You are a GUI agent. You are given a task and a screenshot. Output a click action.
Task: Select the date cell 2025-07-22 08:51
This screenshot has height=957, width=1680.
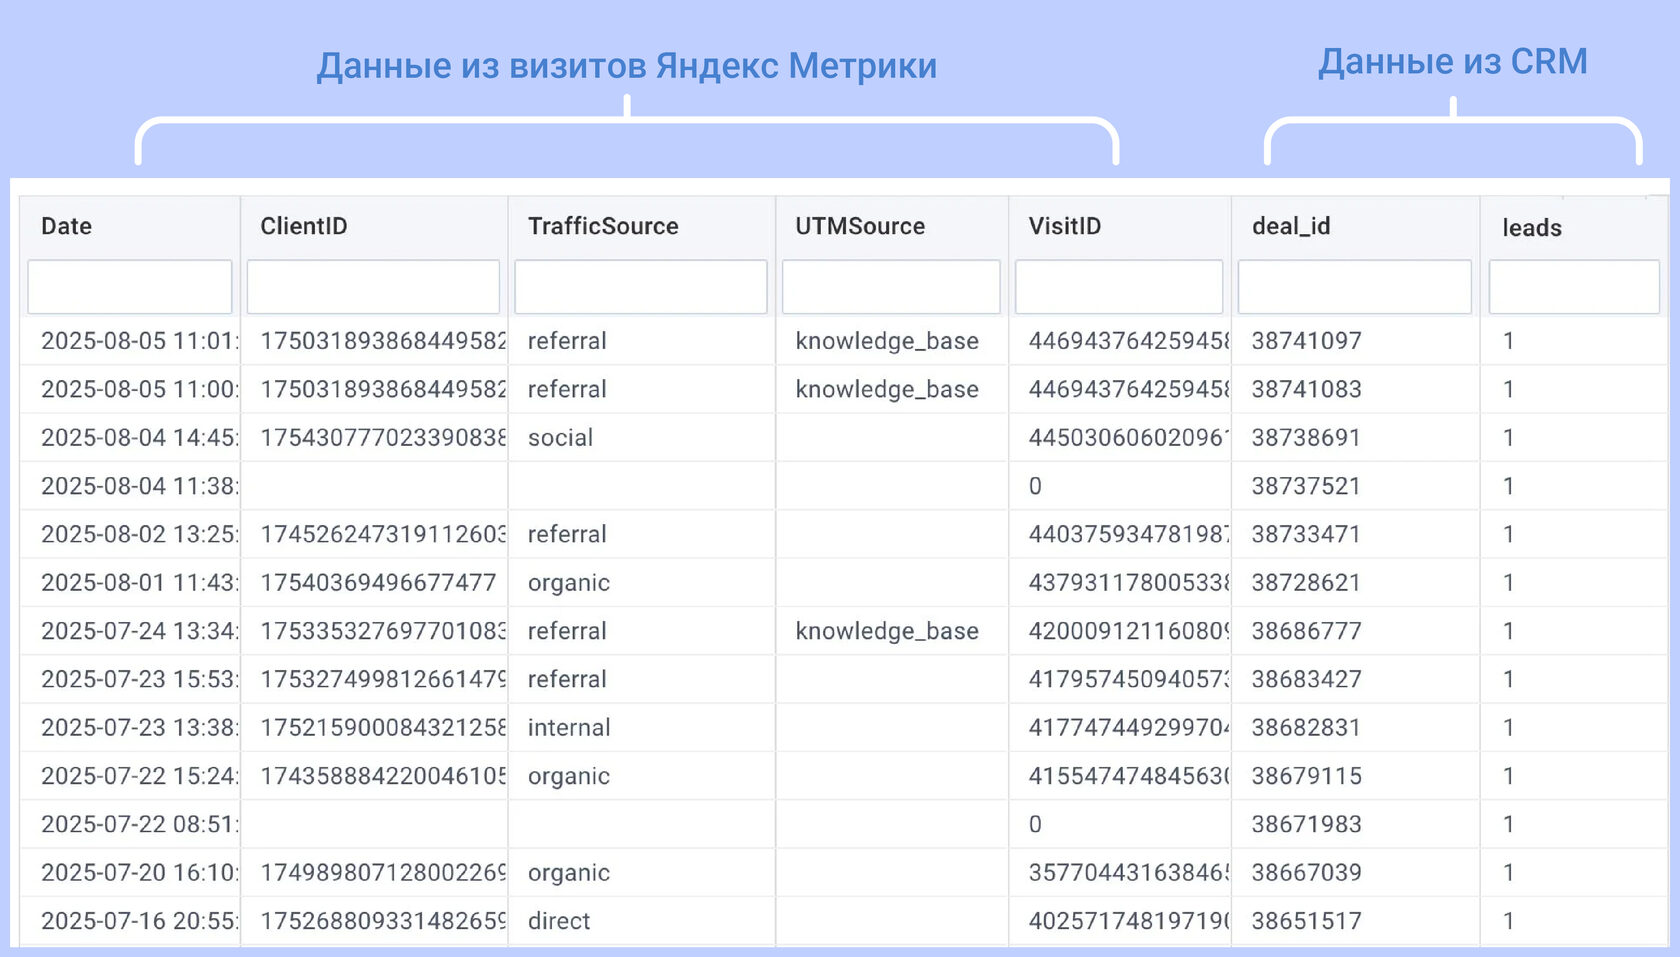[139, 824]
